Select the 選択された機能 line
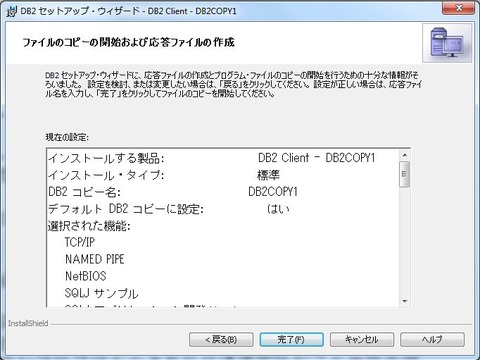Screen dimensions: 480x360 pyautogui.click(x=89, y=226)
